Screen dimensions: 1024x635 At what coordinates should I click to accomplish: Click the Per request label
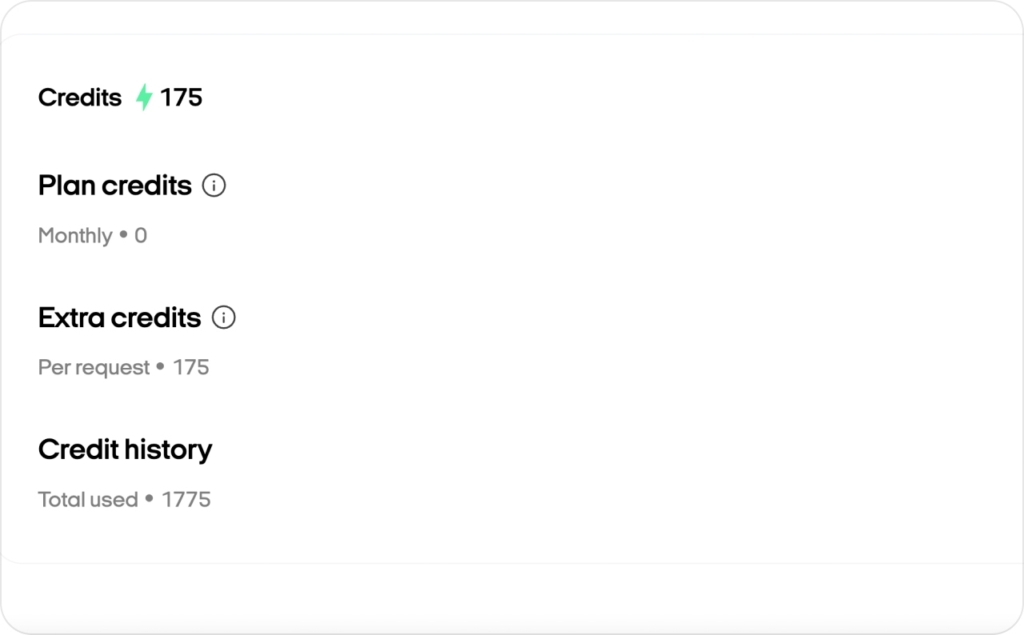tap(94, 368)
